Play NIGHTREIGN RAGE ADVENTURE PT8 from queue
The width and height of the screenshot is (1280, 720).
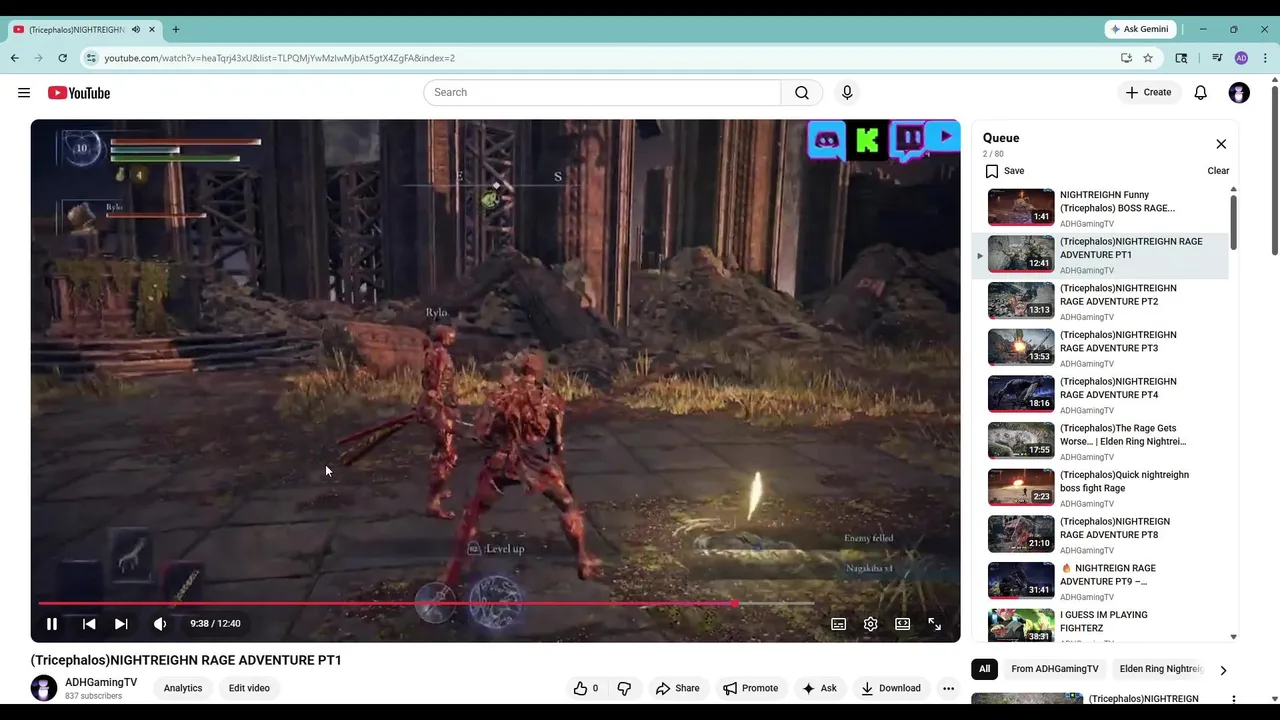pos(1100,535)
